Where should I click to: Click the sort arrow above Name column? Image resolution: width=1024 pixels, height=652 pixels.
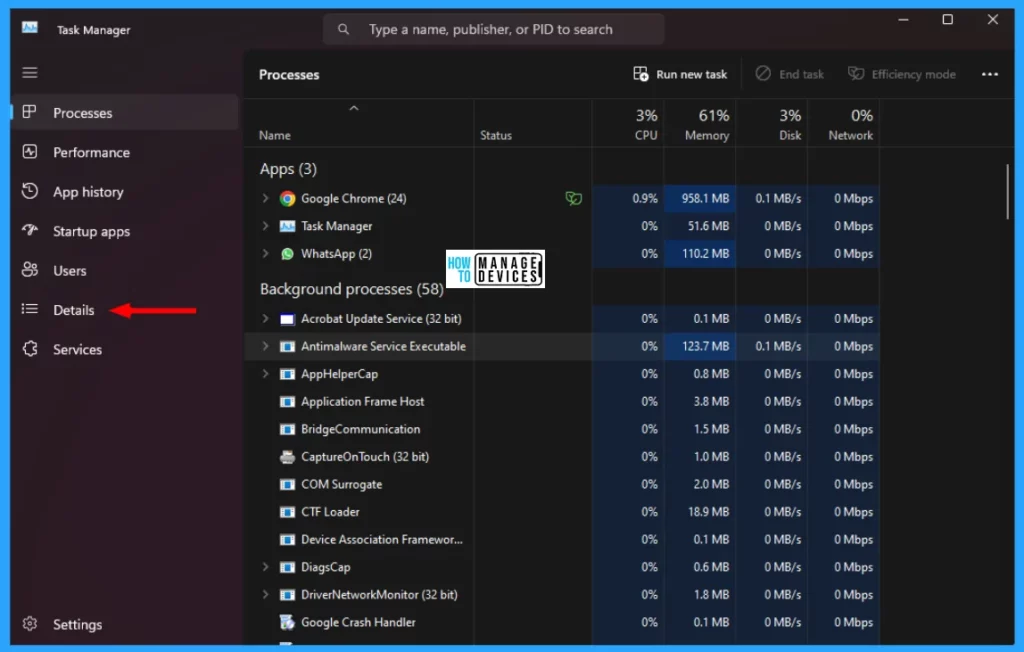[354, 108]
